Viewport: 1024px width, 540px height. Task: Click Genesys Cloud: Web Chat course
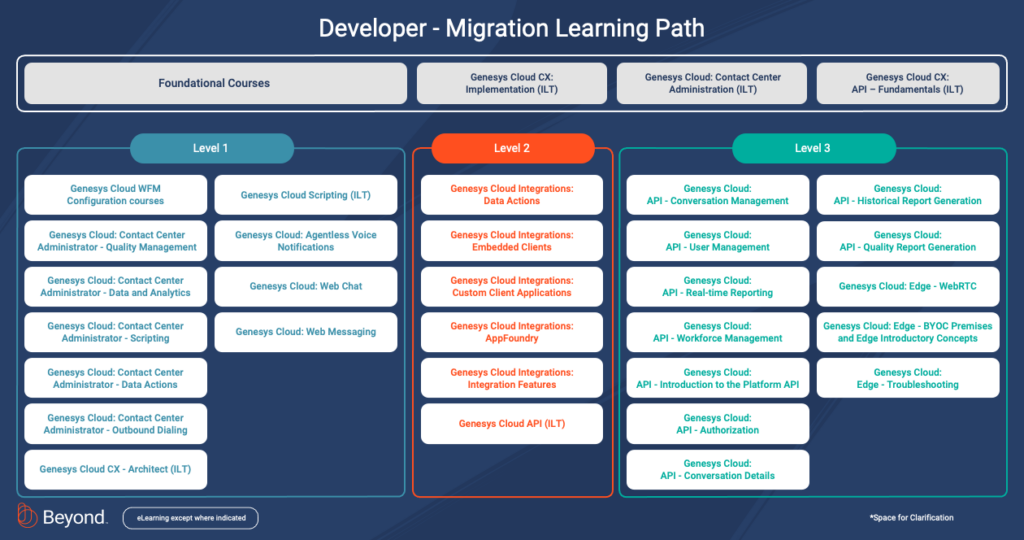point(306,286)
